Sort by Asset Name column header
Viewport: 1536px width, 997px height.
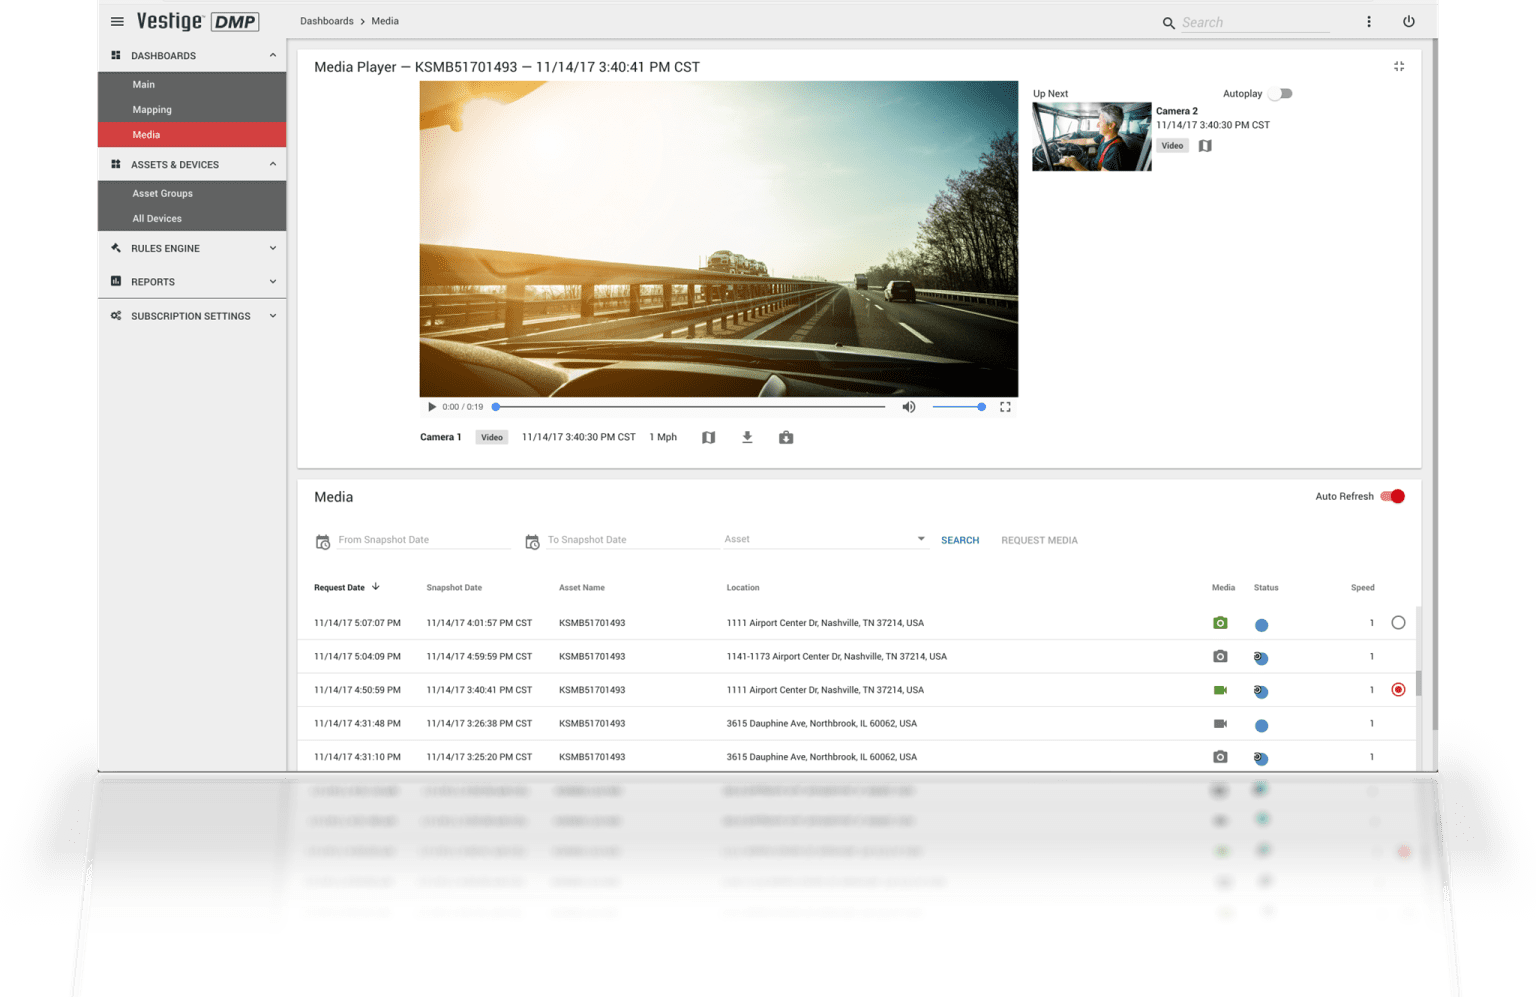[x=582, y=588]
